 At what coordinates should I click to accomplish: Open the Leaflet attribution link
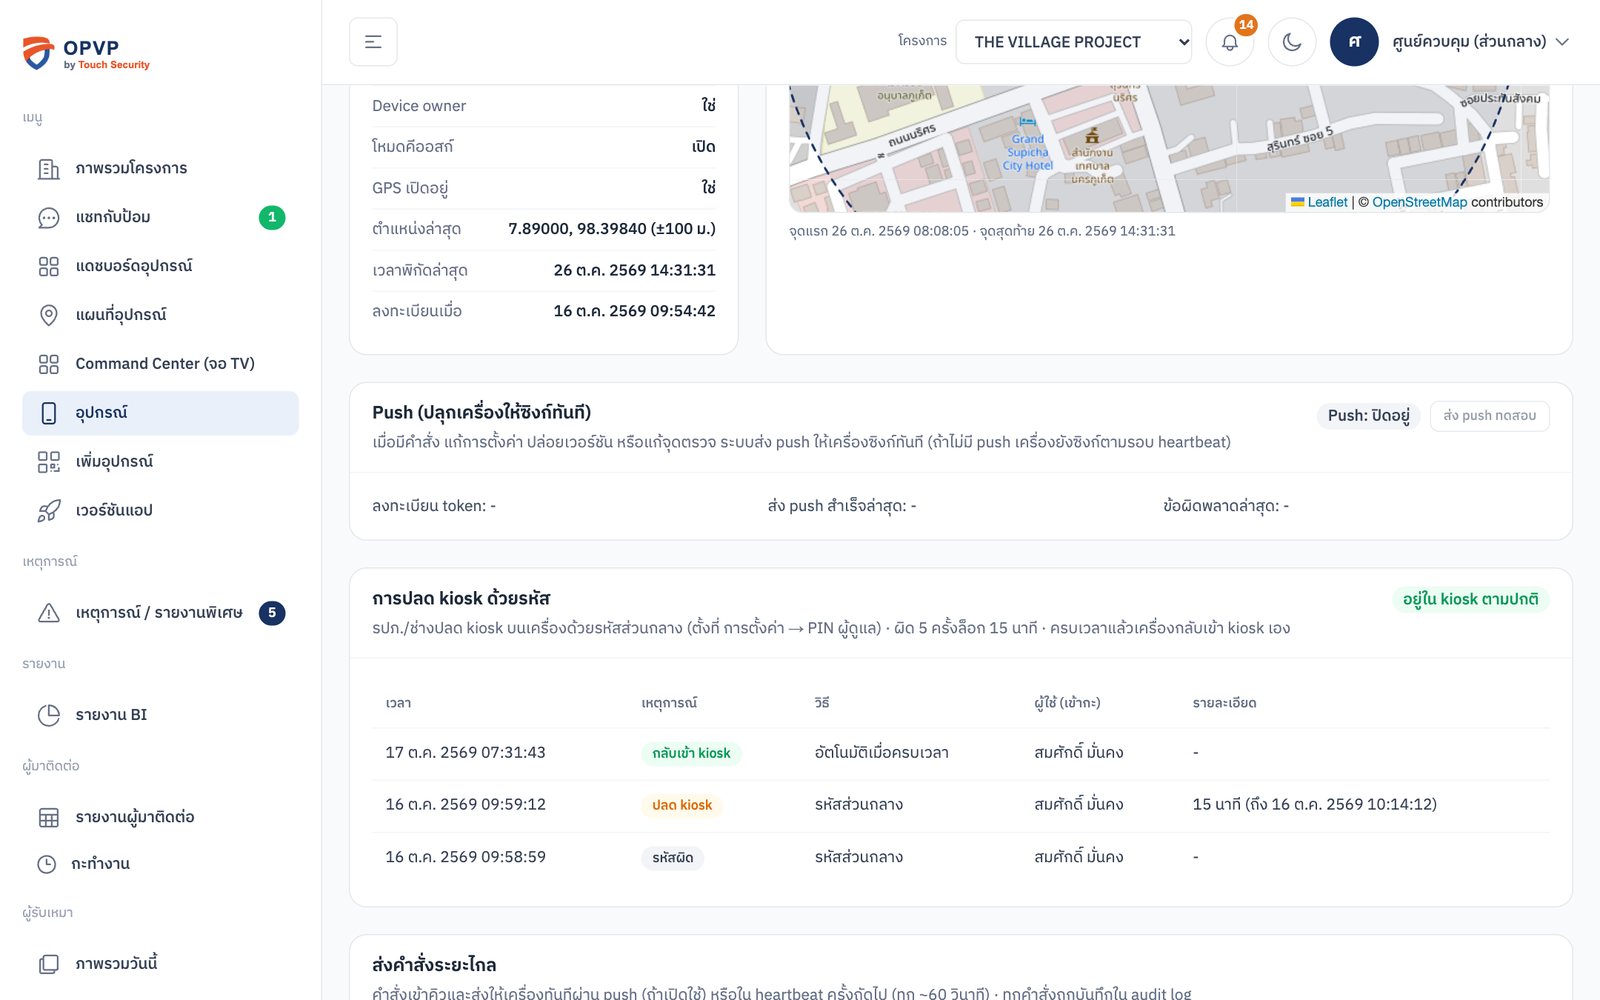1319,202
